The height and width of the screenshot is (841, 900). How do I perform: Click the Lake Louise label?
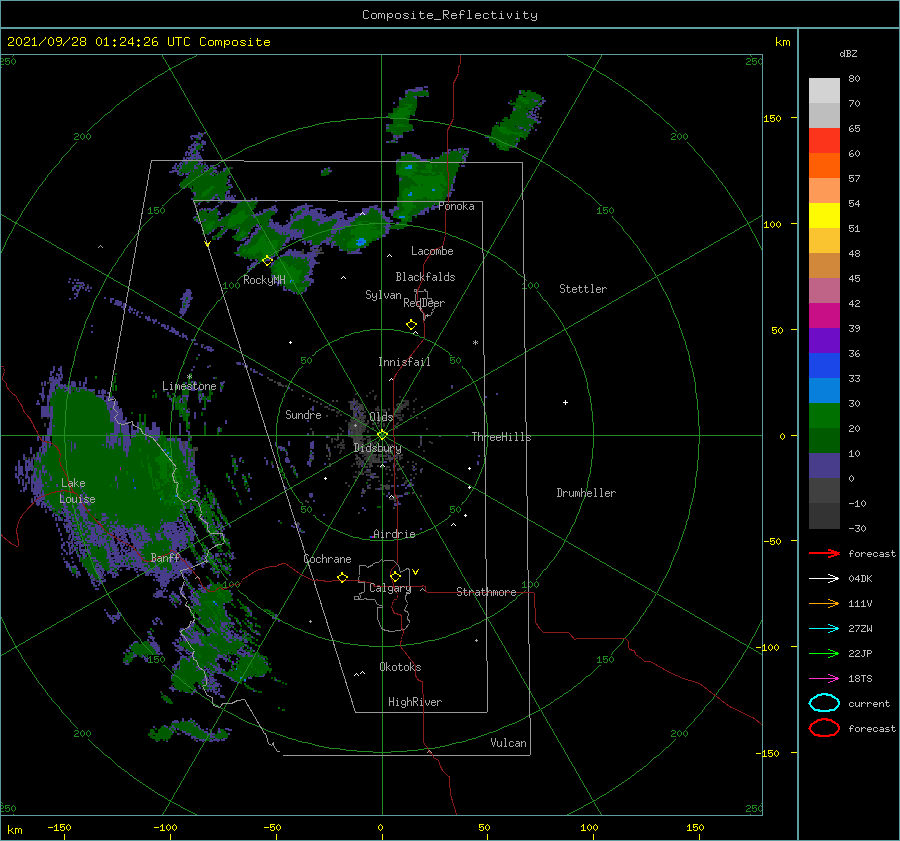pyautogui.click(x=77, y=491)
